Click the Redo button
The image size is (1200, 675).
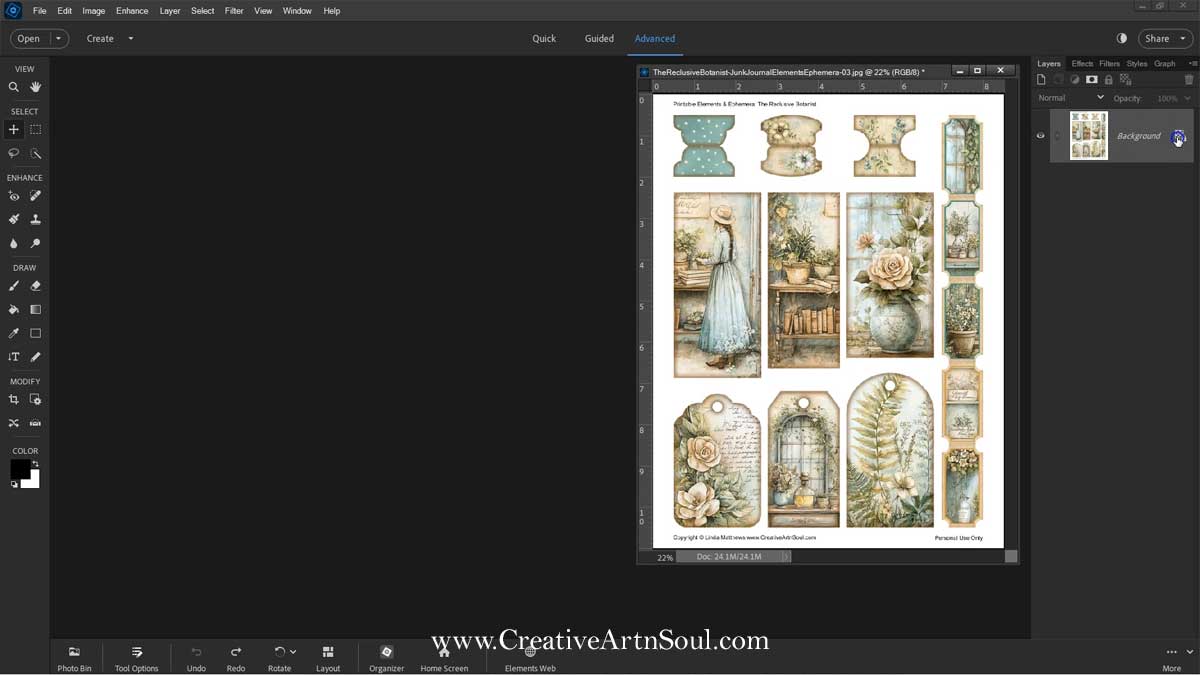tap(236, 658)
